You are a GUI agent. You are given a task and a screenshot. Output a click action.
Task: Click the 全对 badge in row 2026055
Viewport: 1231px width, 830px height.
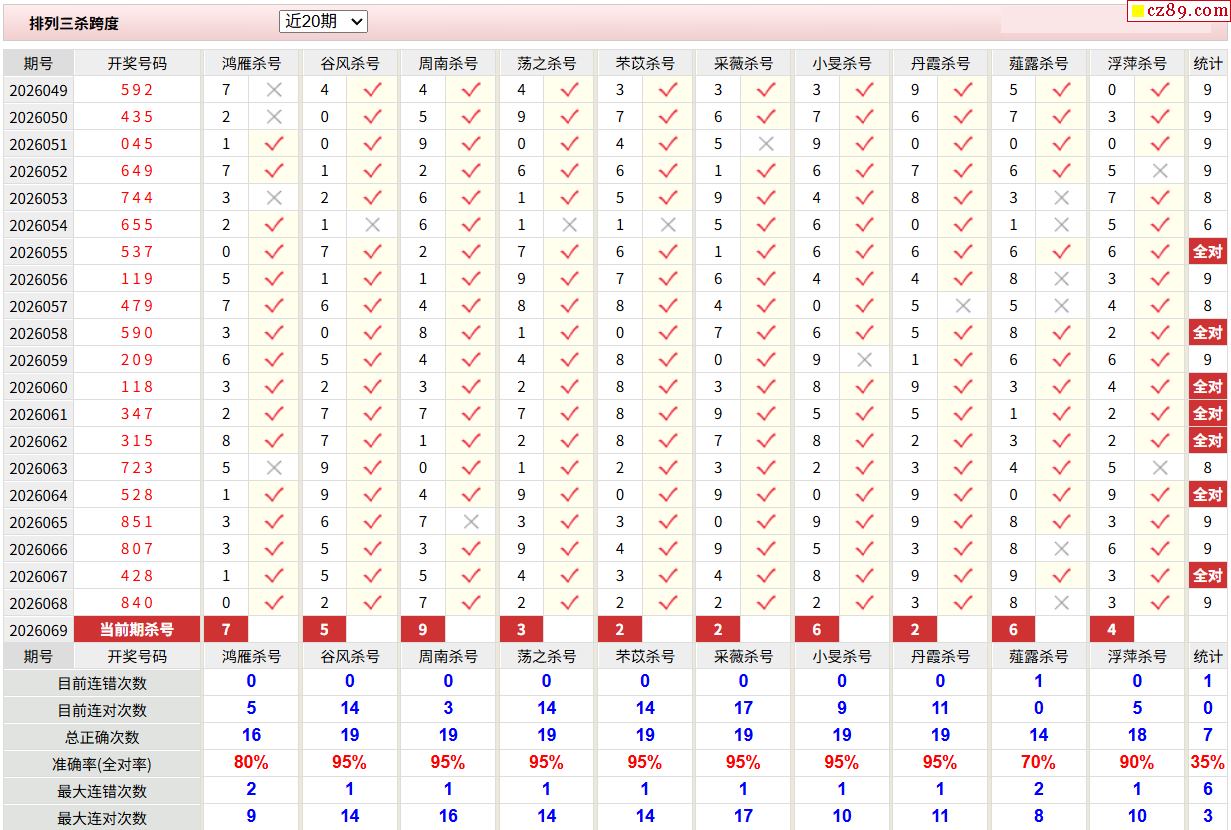click(x=1207, y=252)
